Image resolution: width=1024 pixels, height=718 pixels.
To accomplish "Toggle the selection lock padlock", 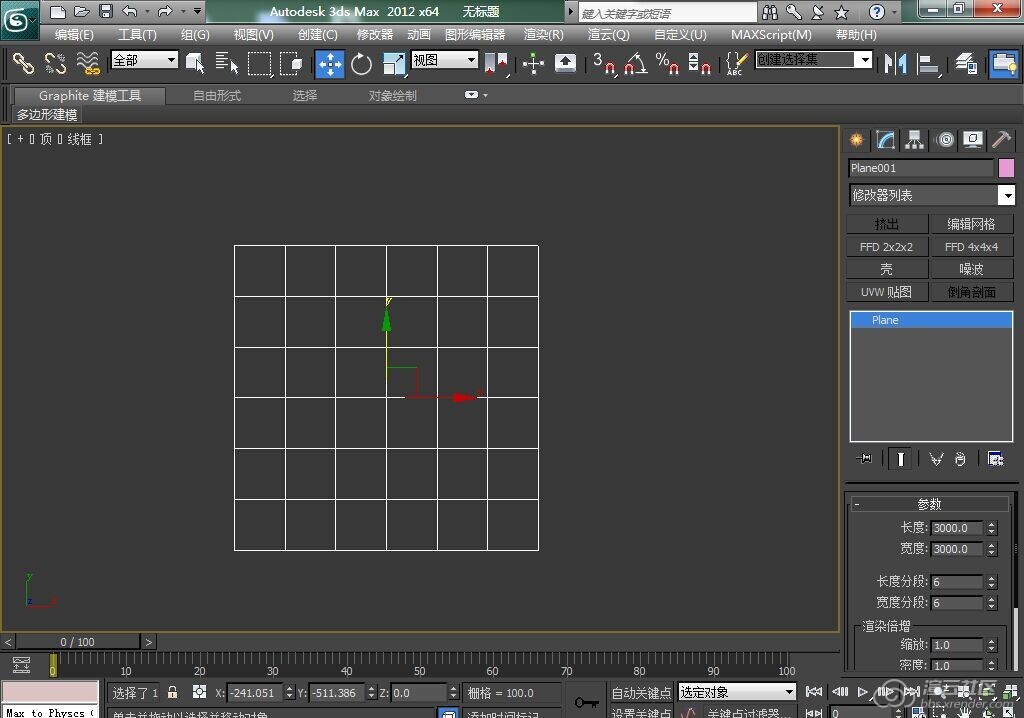I will [172, 692].
